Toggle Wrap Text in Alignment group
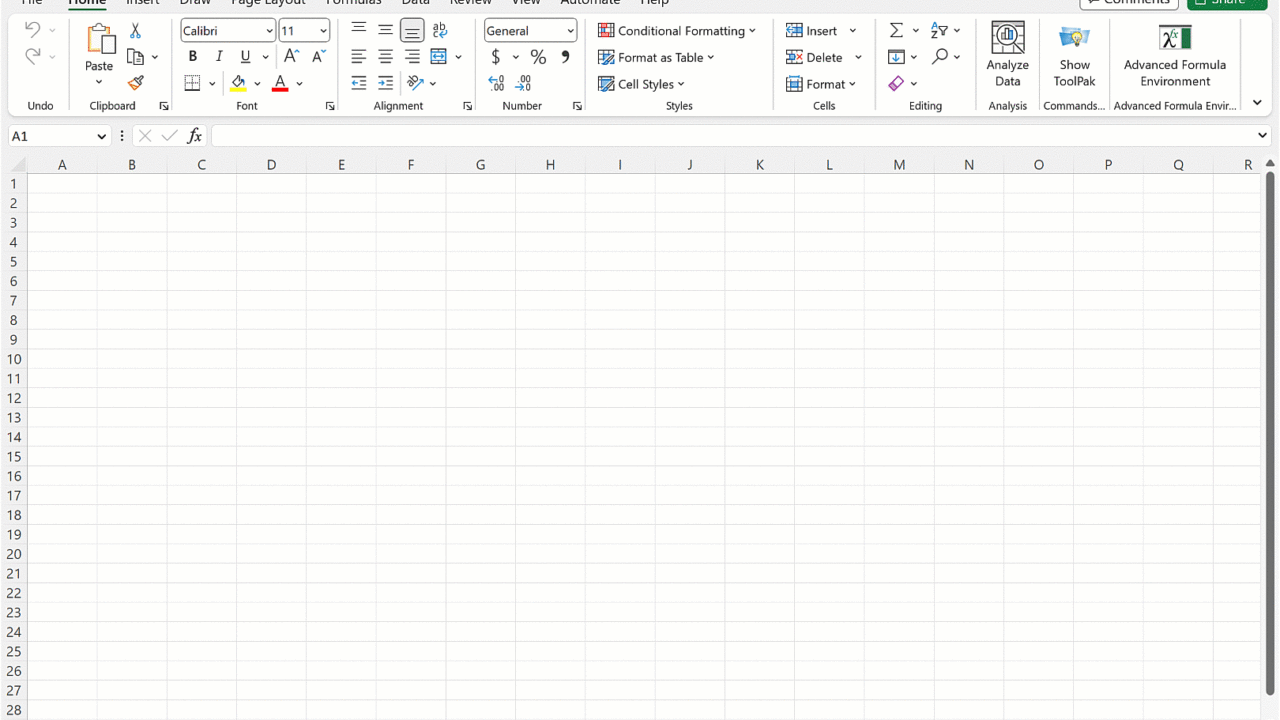The image size is (1280, 720). click(x=440, y=31)
